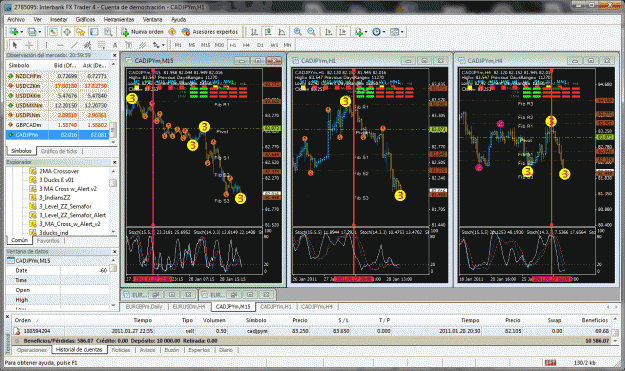Open the Expertos terminal tab
625x371 pixels.
199,350
